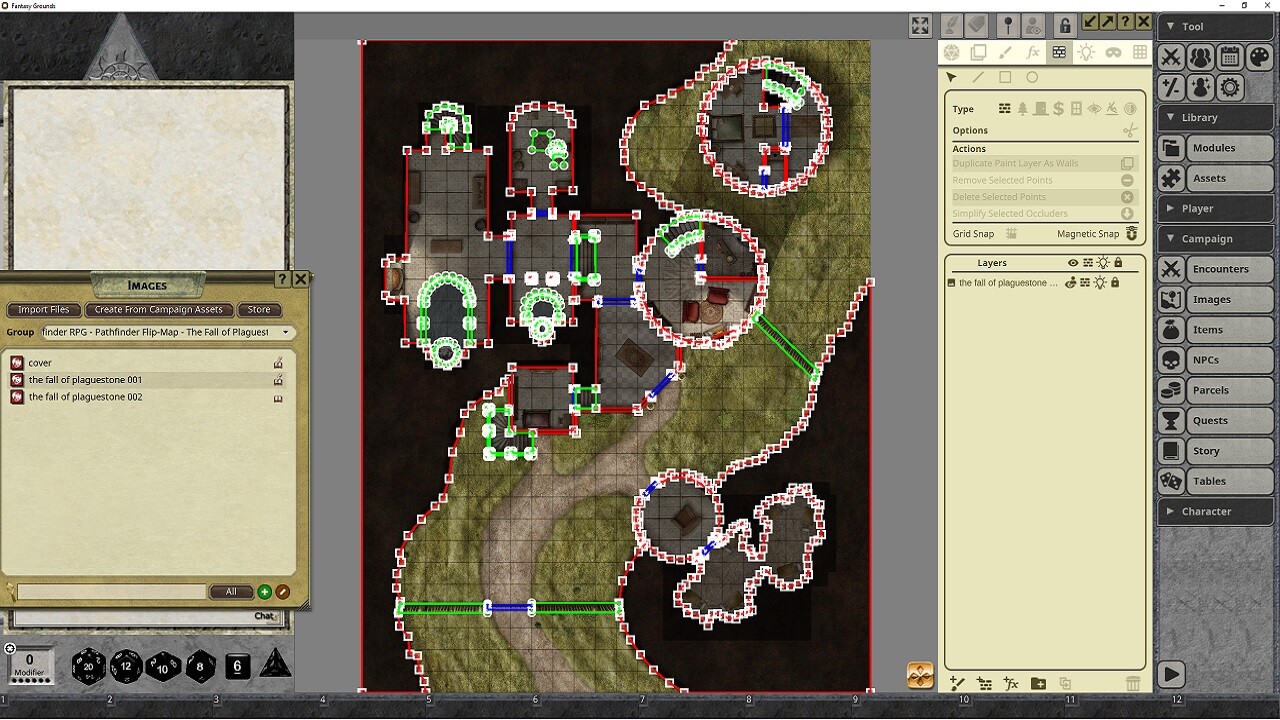Screen dimensions: 1280x720
Task: Click the Import Files button
Action: pyautogui.click(x=44, y=310)
